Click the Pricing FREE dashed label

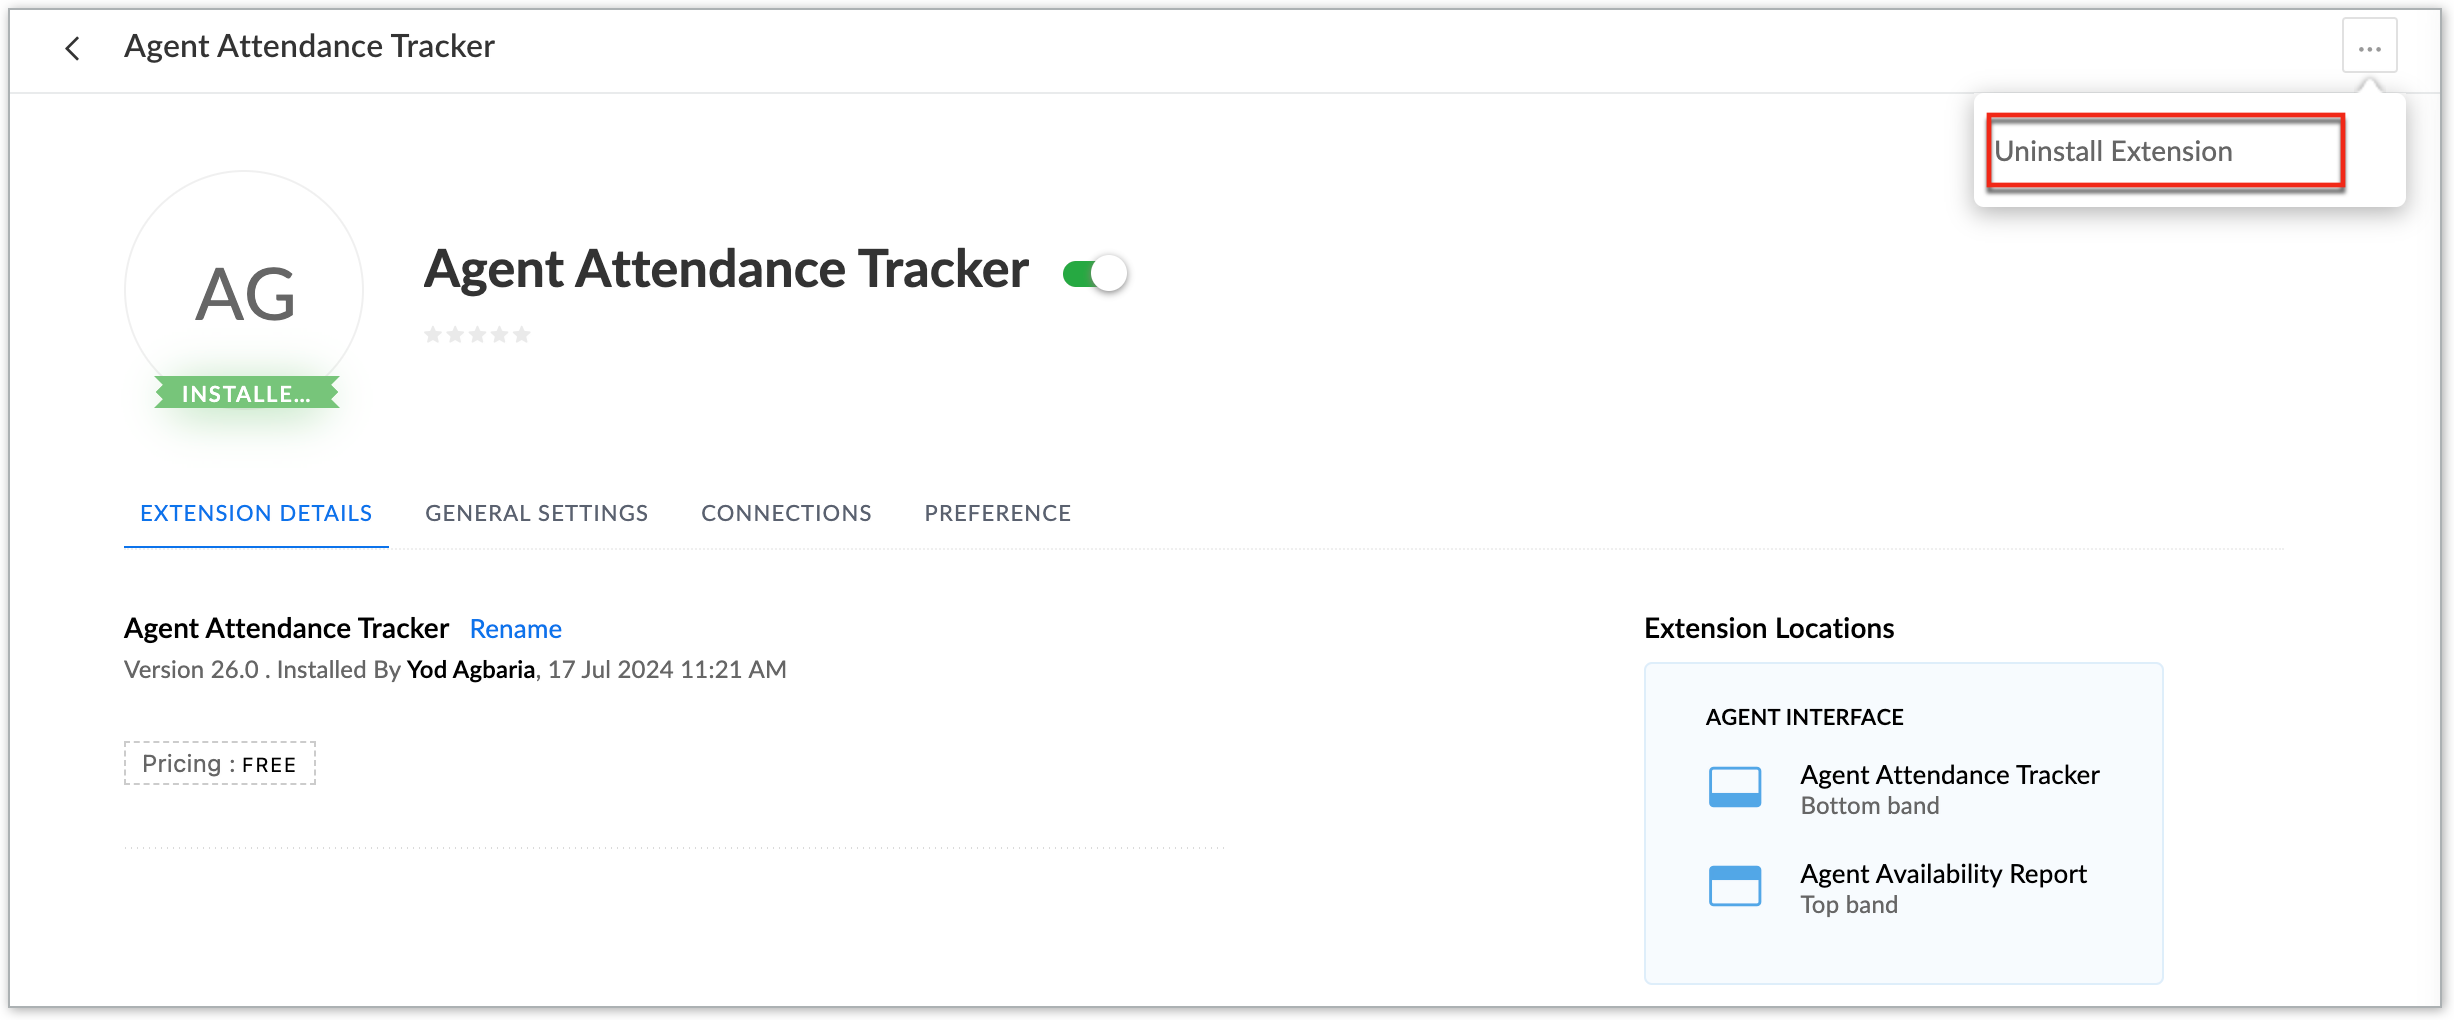(219, 764)
